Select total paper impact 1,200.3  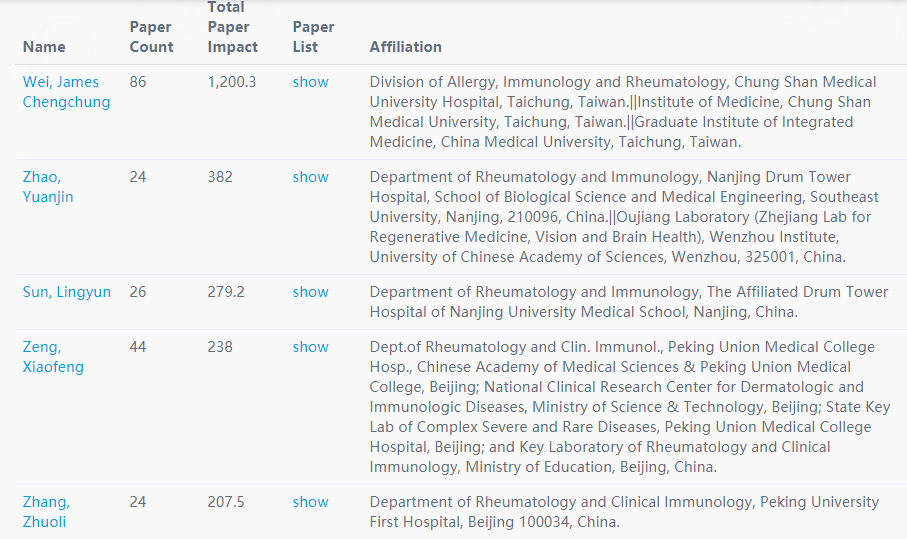tap(232, 82)
